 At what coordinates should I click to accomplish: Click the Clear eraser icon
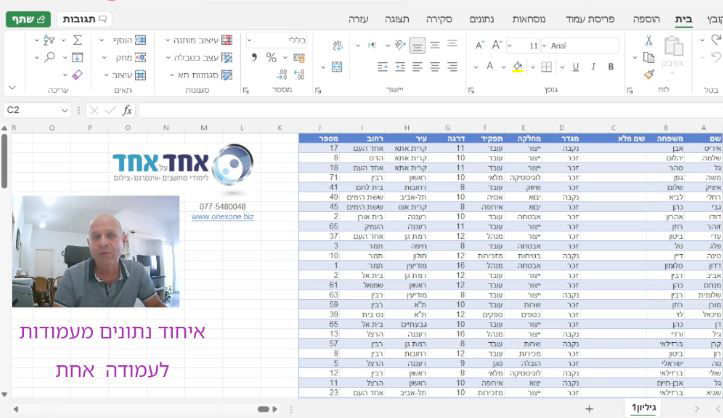coord(77,75)
